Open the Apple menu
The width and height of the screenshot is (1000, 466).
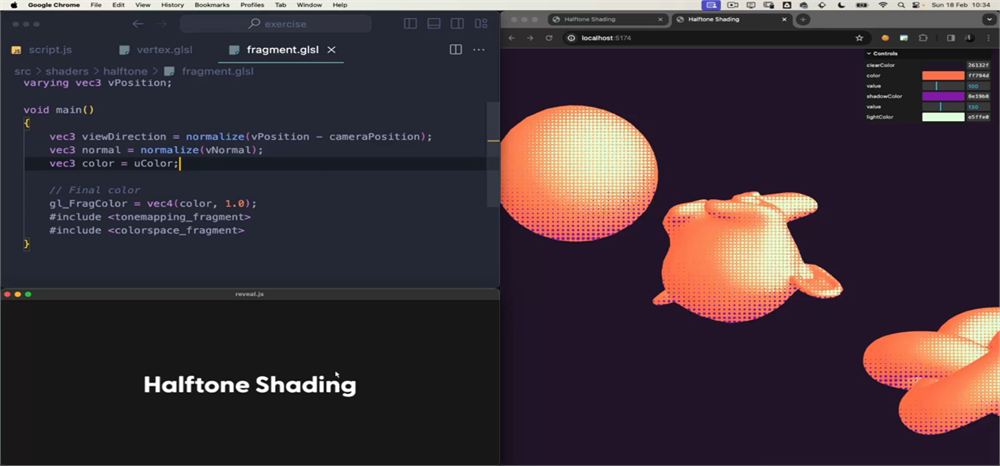pyautogui.click(x=14, y=4)
